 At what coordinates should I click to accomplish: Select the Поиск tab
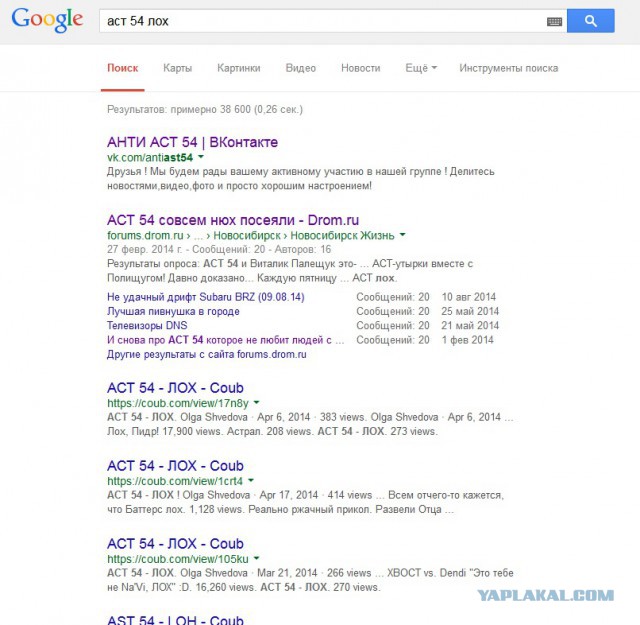click(x=122, y=68)
